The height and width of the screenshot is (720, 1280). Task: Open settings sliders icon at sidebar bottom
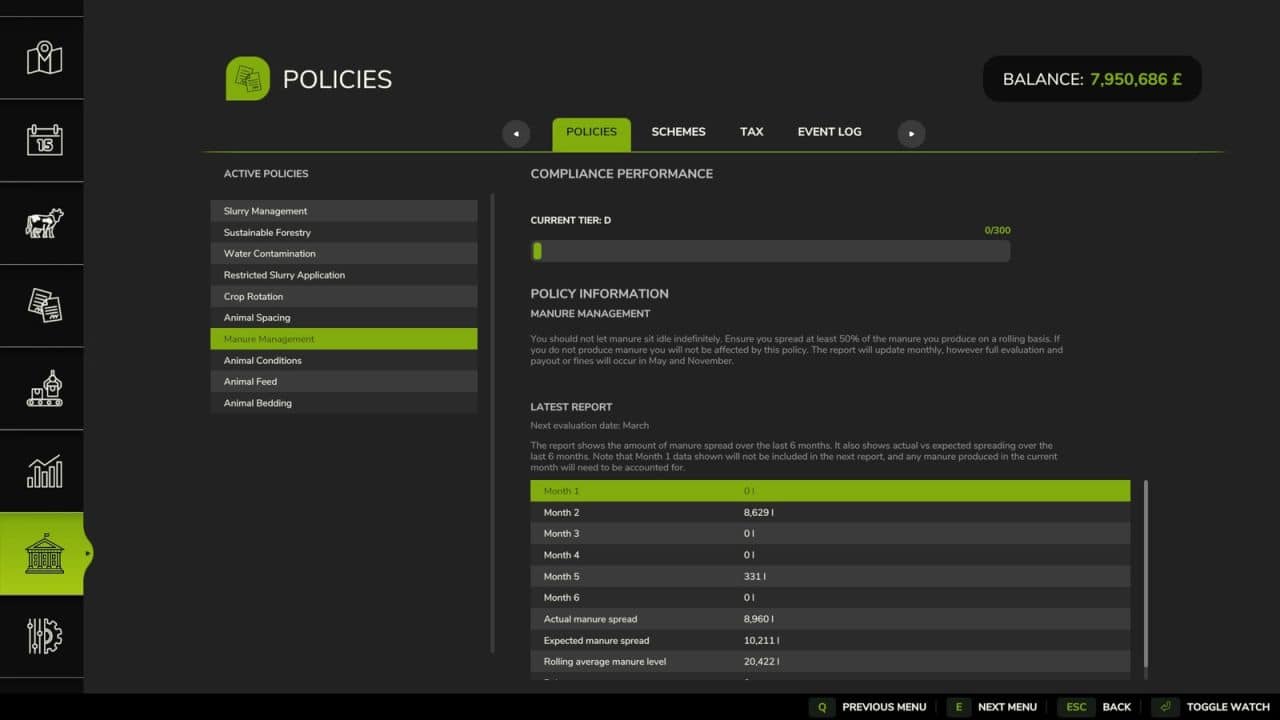click(x=42, y=634)
